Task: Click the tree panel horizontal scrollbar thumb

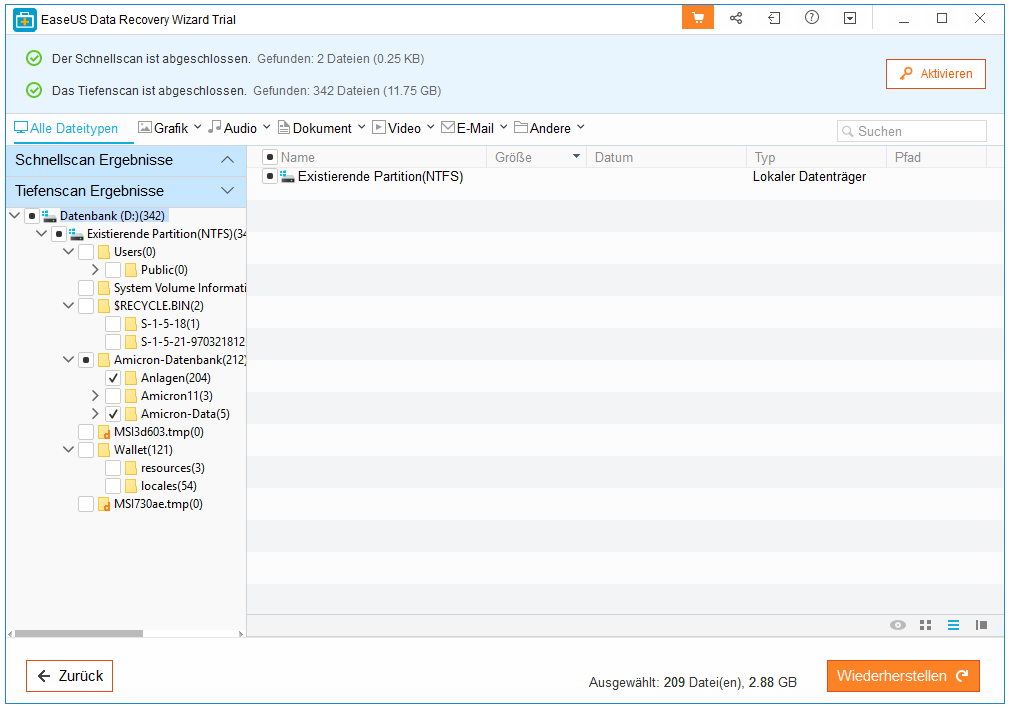Action: point(79,634)
